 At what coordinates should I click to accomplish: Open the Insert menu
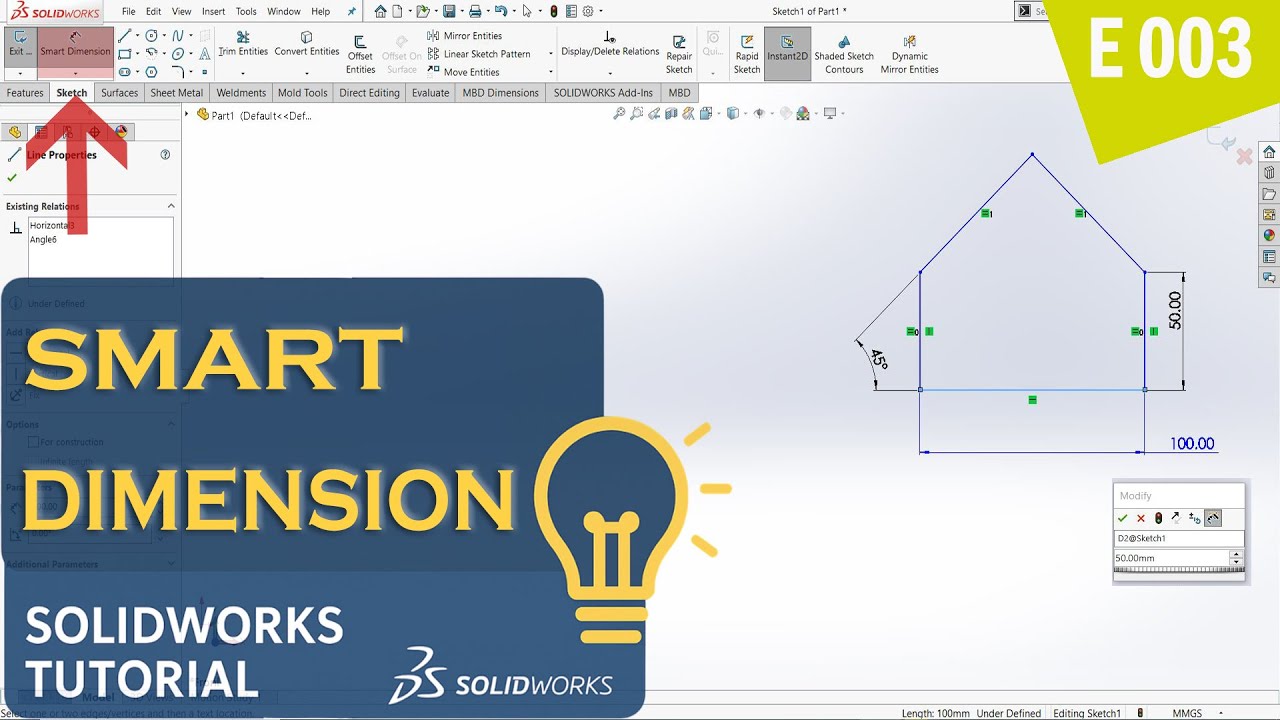click(x=213, y=11)
